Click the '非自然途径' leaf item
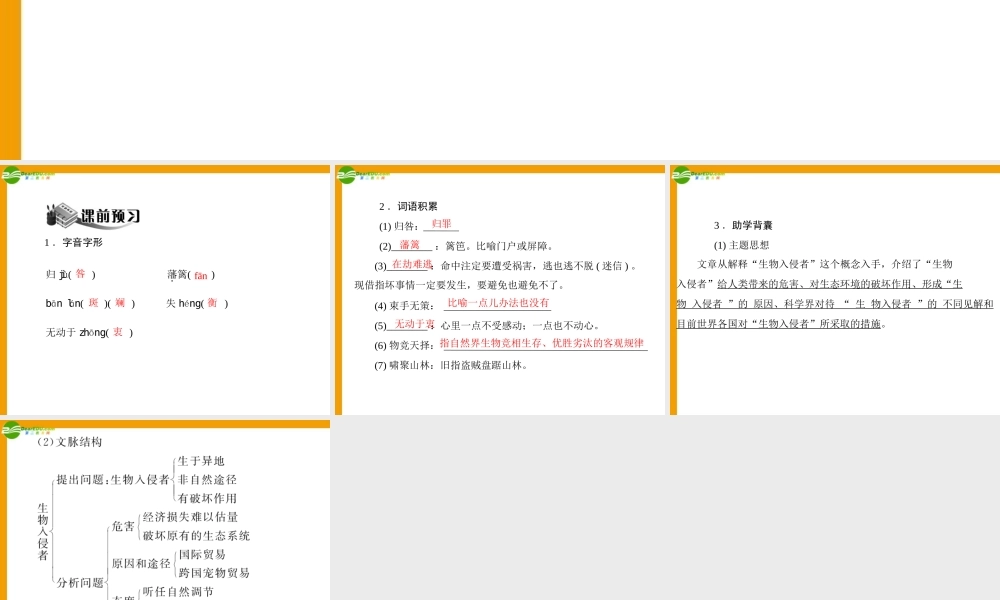Image resolution: width=1000 pixels, height=600 pixels. point(207,479)
